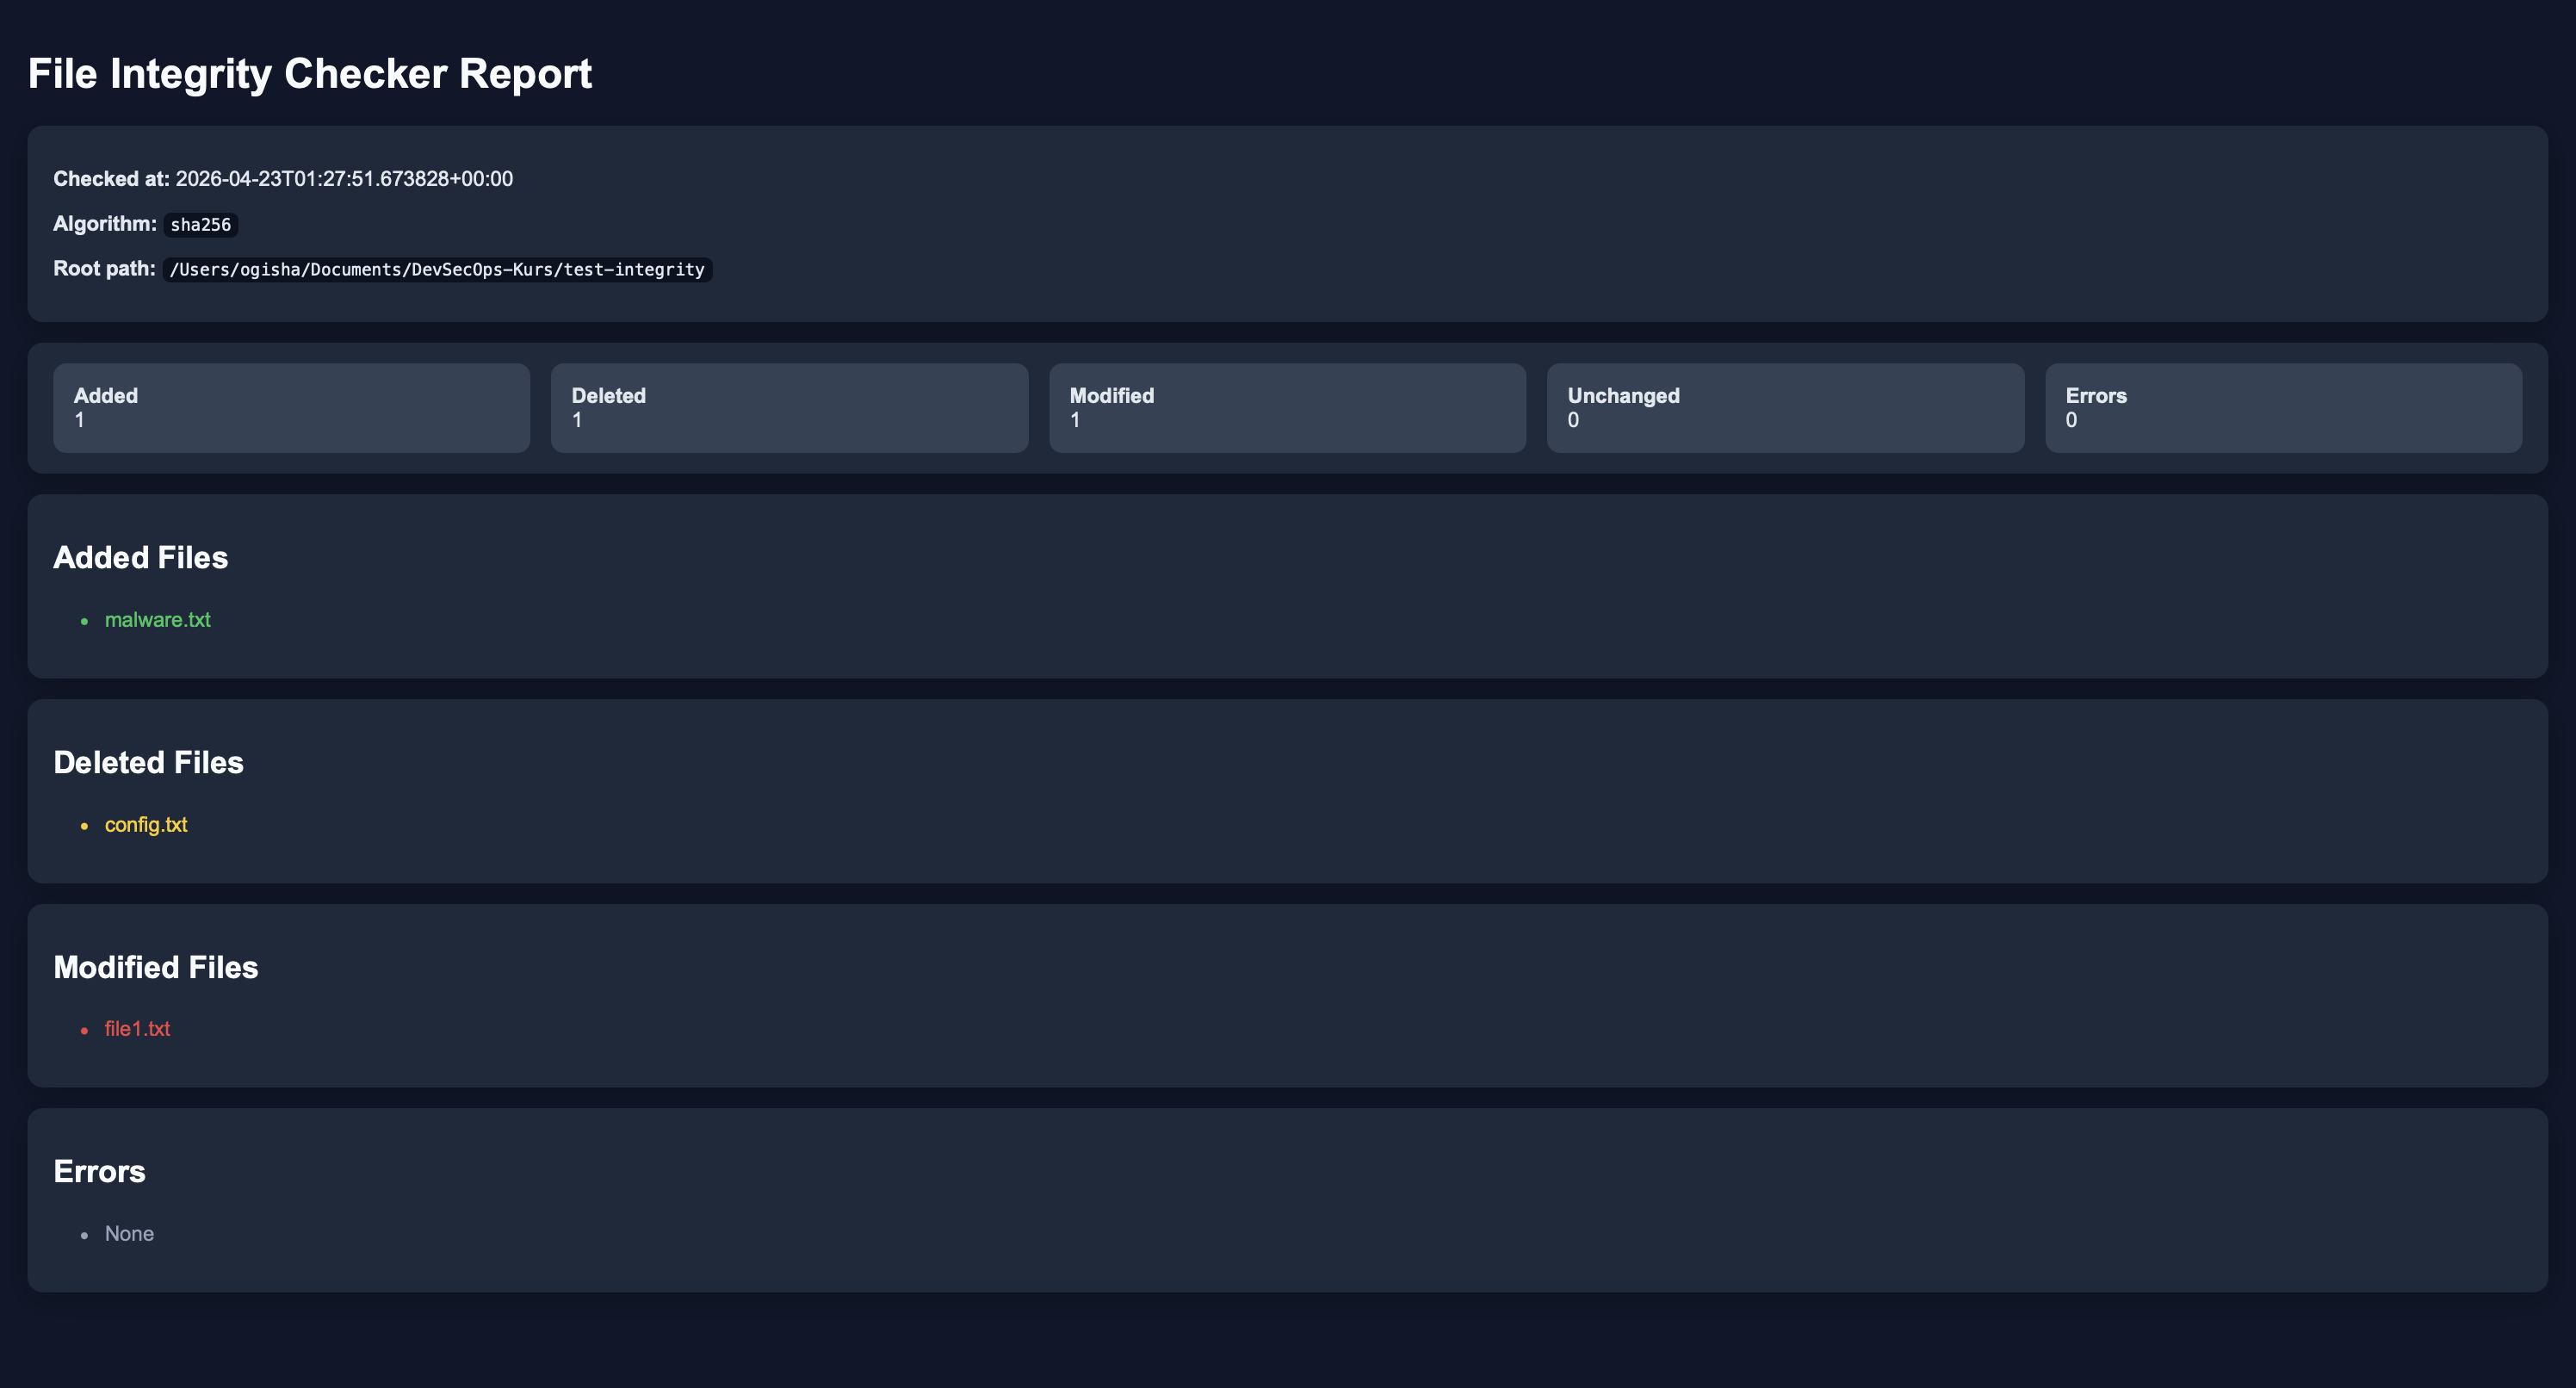Click the Checked at label

coord(111,179)
